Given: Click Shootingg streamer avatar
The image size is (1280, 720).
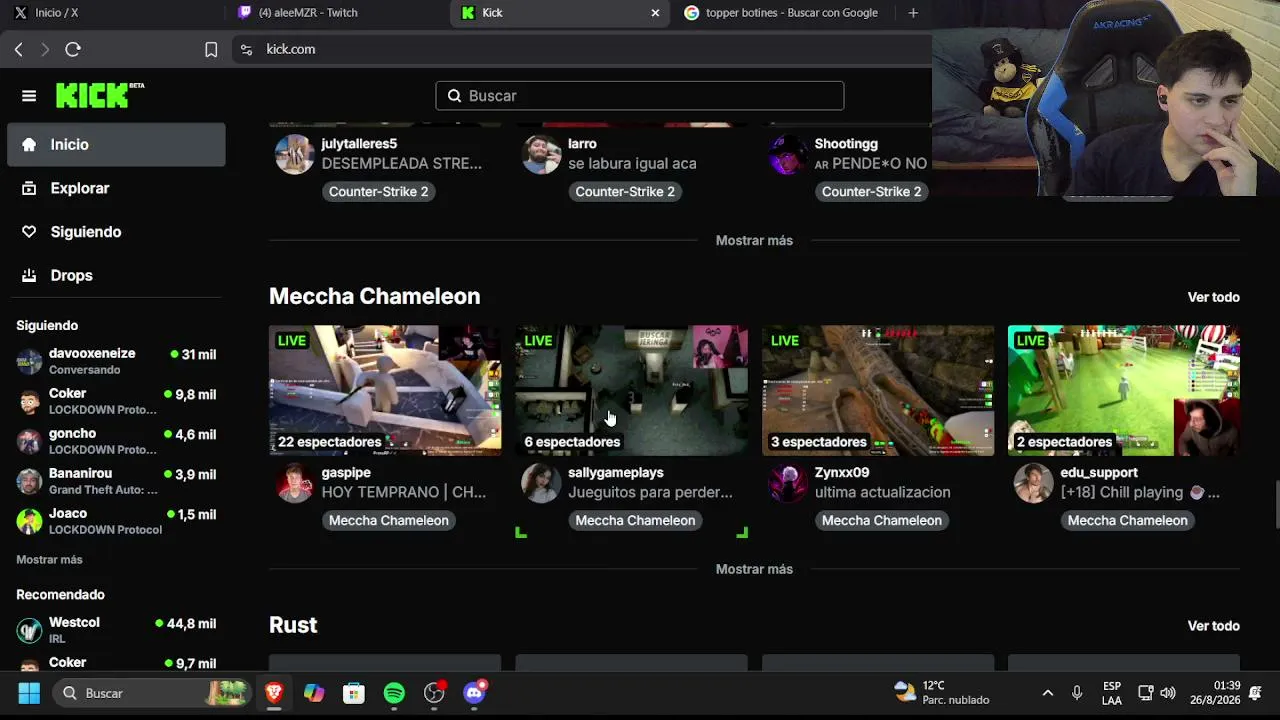Looking at the screenshot, I should [787, 155].
